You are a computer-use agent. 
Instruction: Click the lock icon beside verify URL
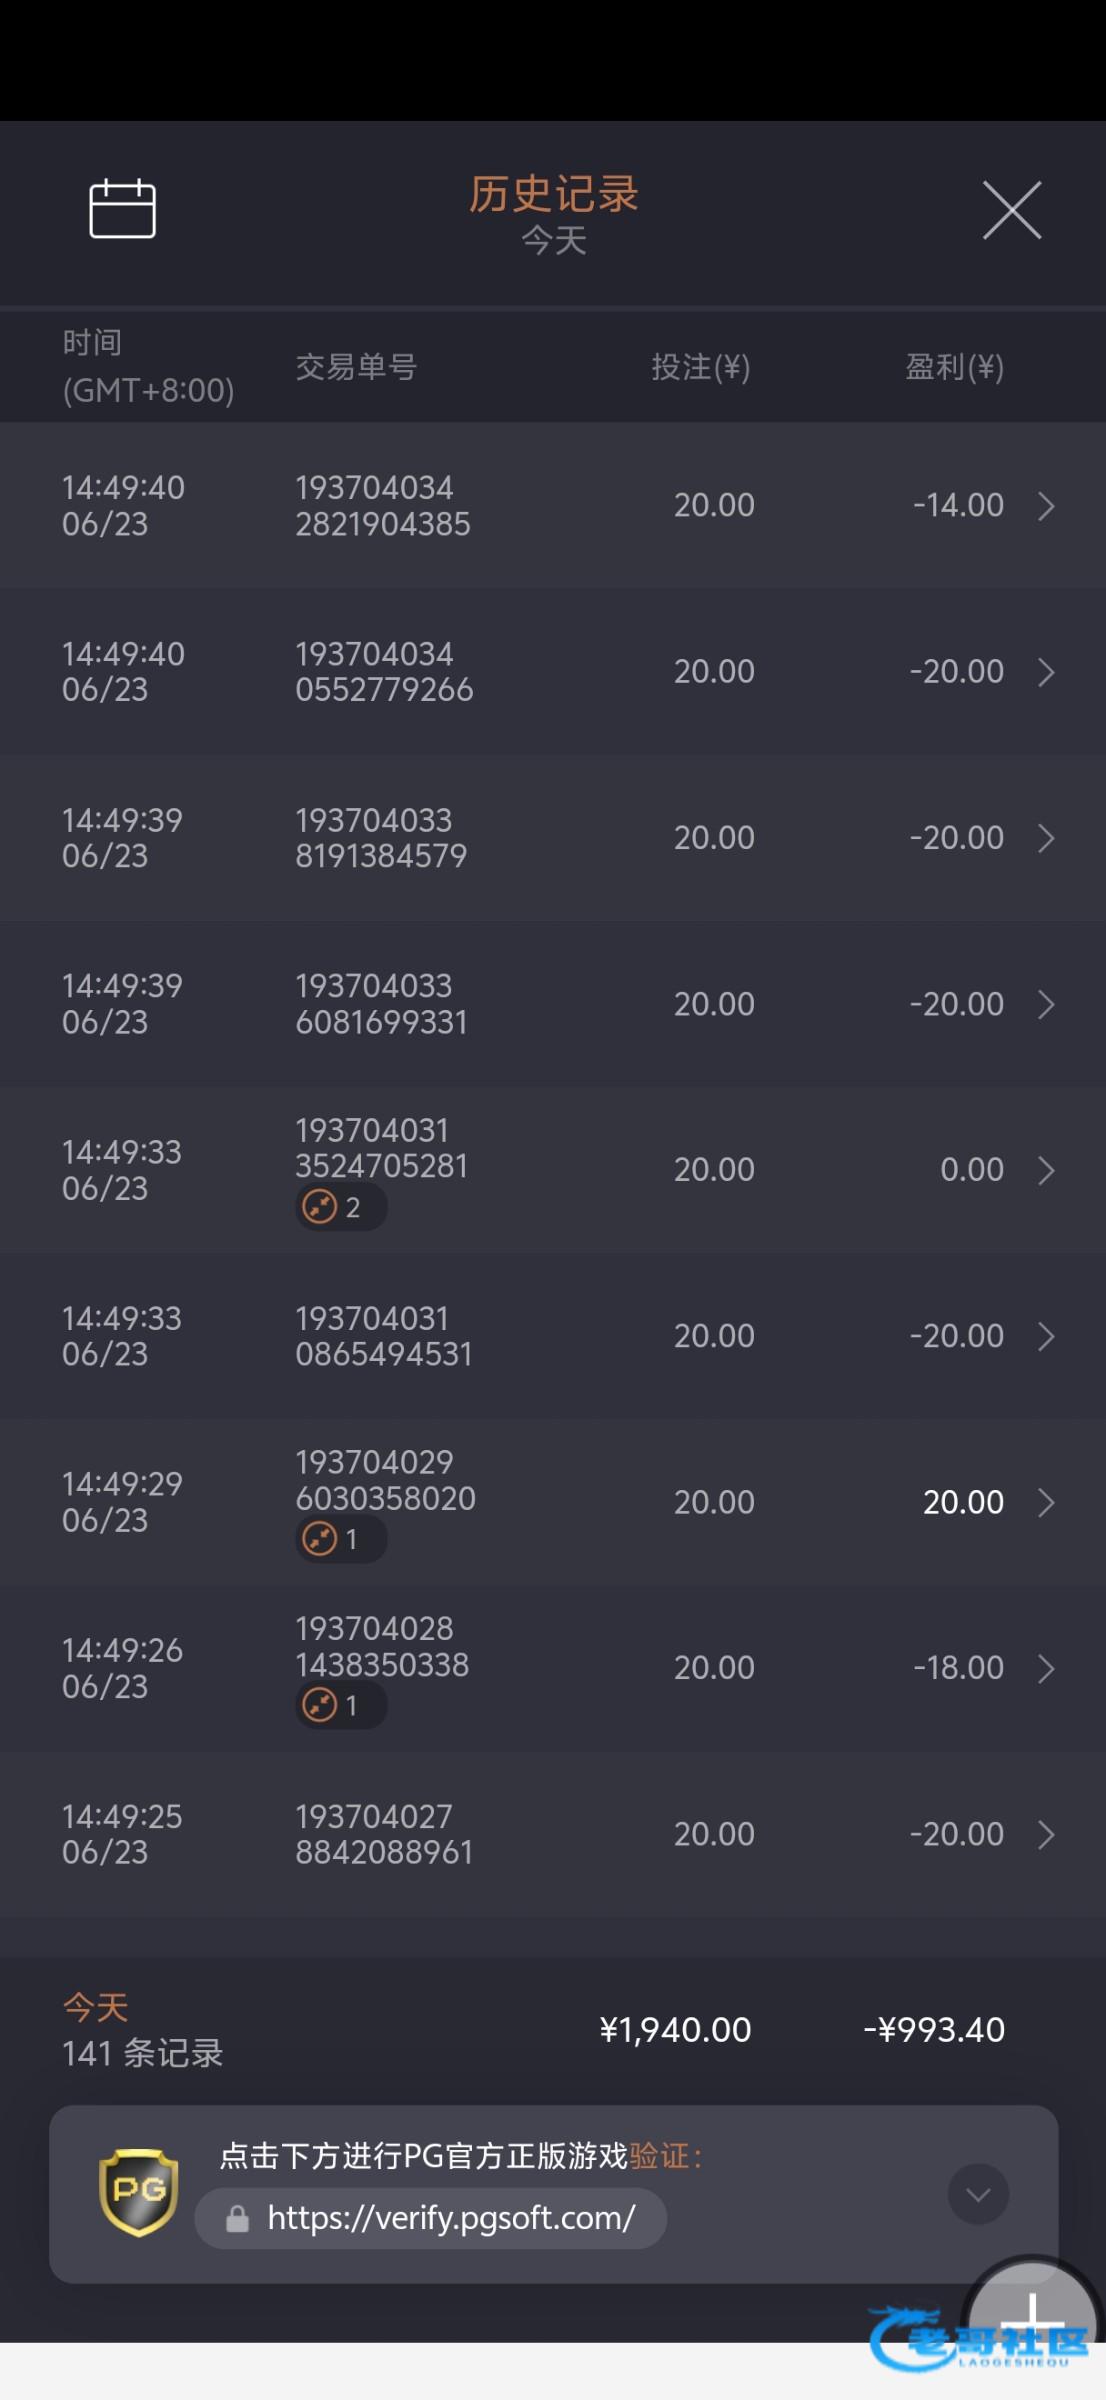pyautogui.click(x=238, y=2219)
